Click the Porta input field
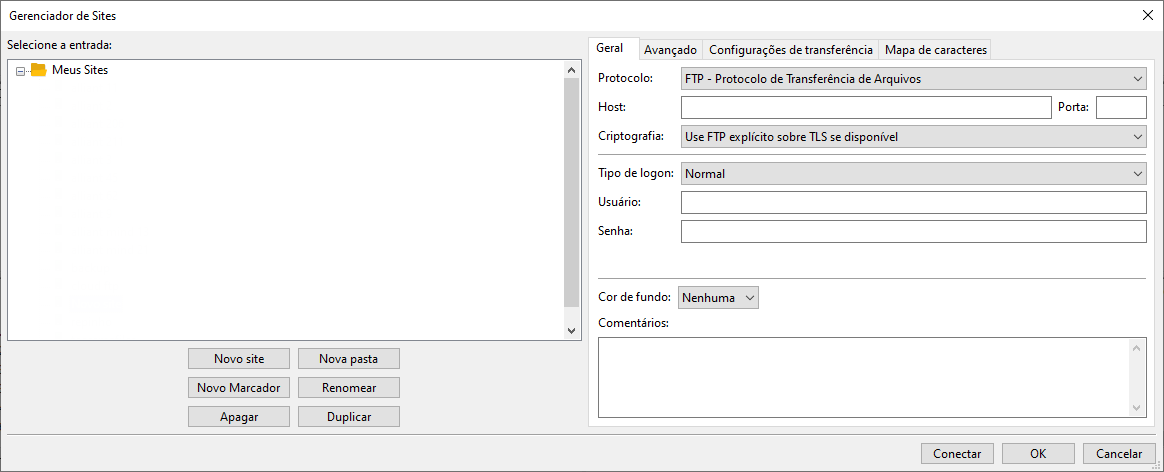1164x472 pixels. tap(1121, 108)
